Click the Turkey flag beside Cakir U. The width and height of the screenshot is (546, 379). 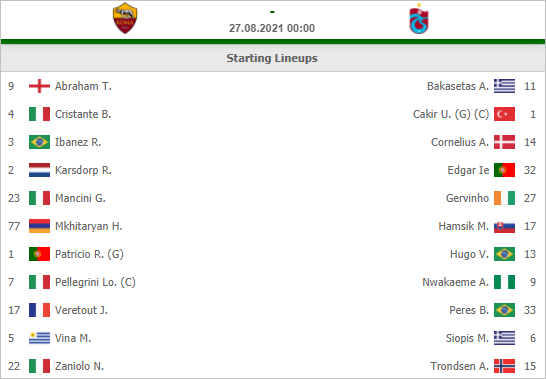click(504, 114)
